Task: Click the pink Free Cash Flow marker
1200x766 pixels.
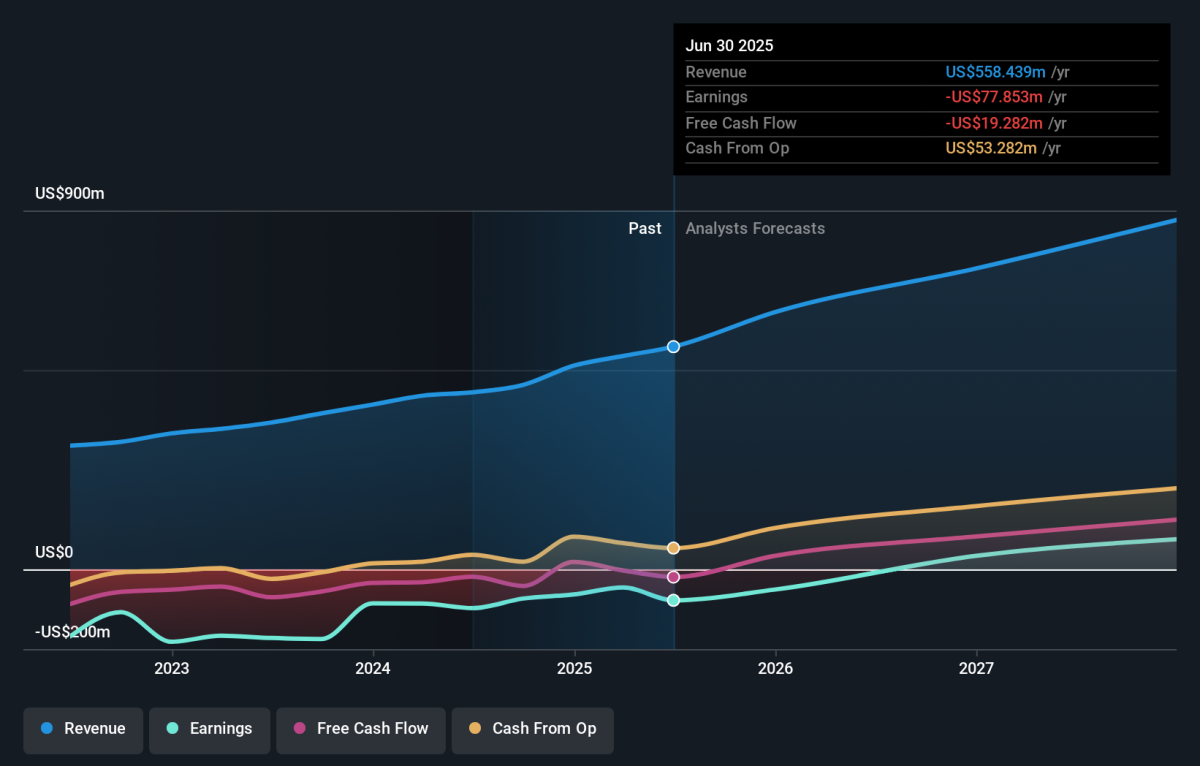Action: [x=673, y=577]
